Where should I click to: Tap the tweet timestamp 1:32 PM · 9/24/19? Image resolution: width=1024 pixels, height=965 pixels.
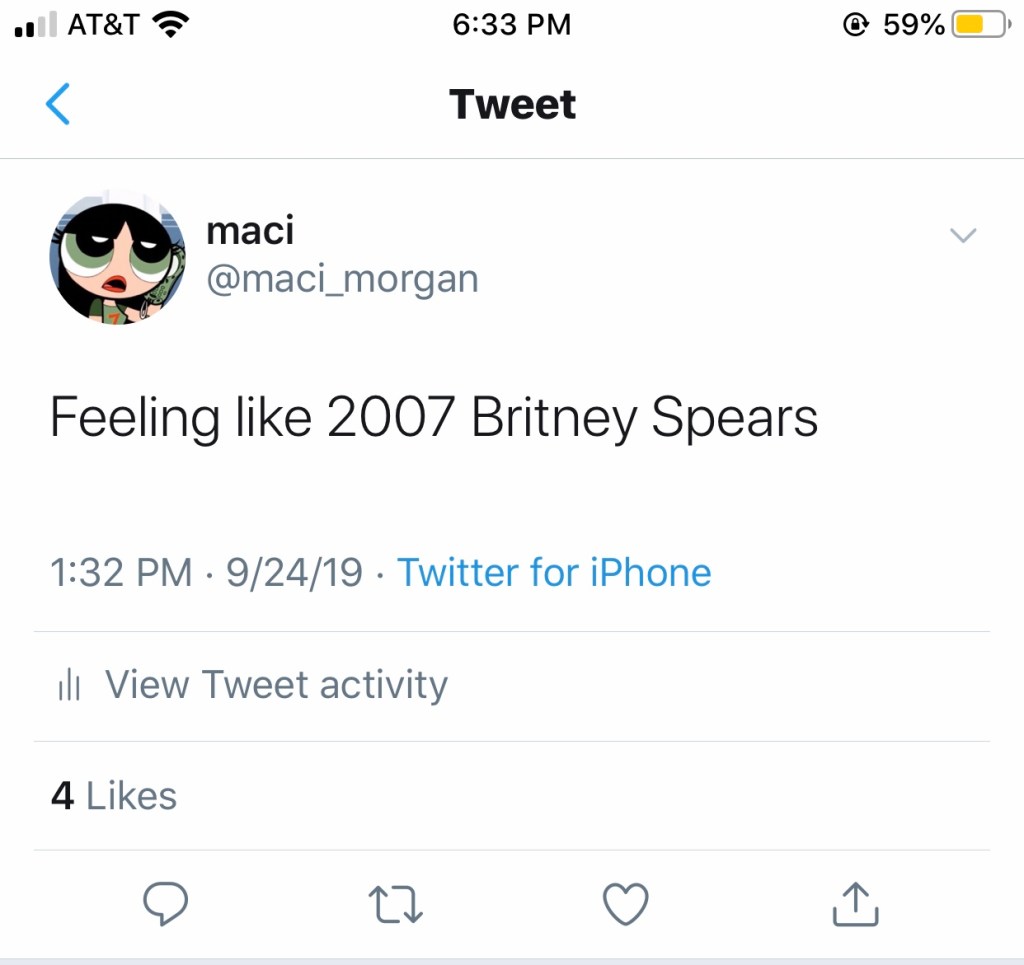206,573
